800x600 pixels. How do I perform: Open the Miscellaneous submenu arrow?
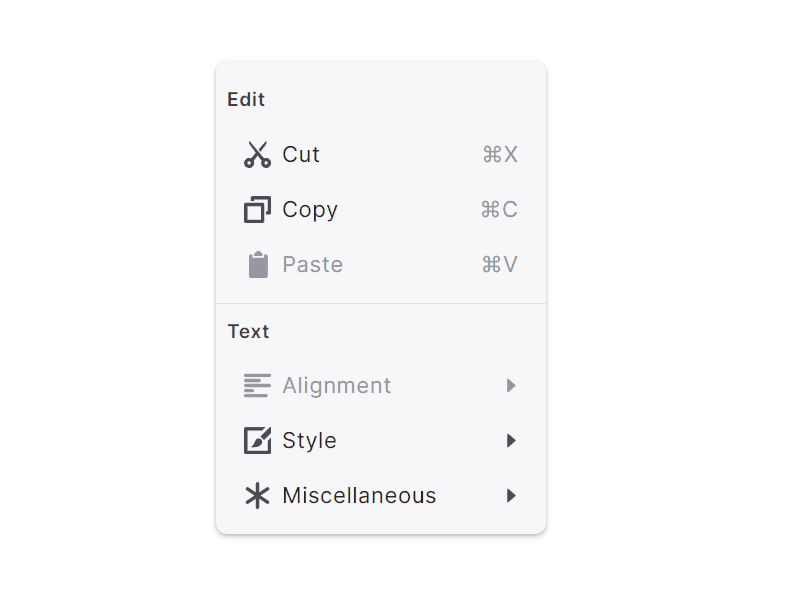[x=511, y=496]
